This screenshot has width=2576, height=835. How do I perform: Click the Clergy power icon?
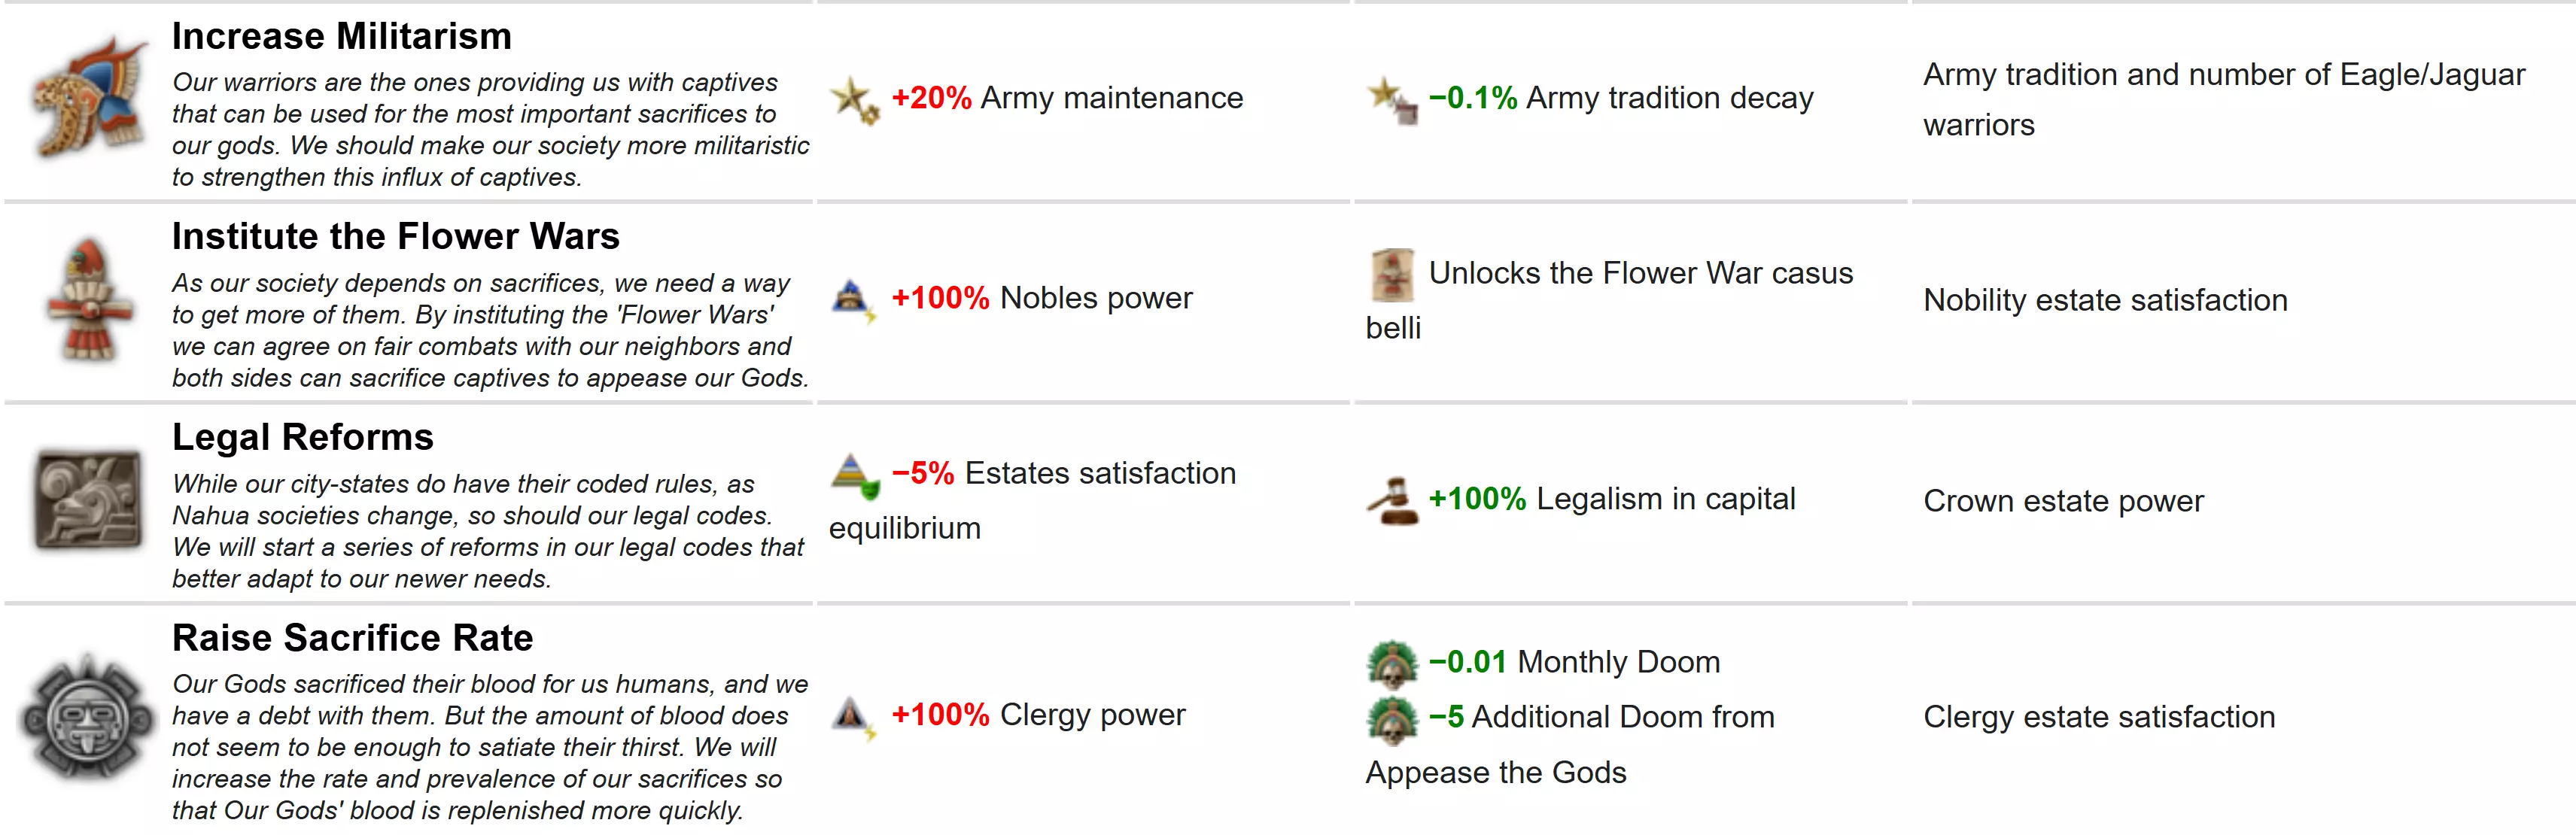pyautogui.click(x=853, y=716)
